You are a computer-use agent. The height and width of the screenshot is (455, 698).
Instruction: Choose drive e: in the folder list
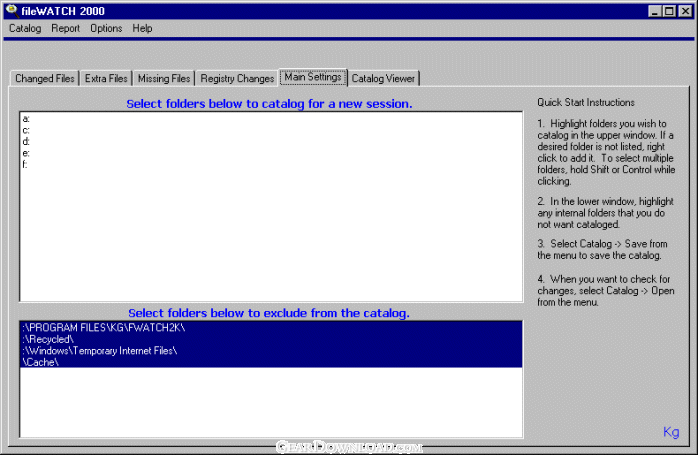[x=271, y=154]
